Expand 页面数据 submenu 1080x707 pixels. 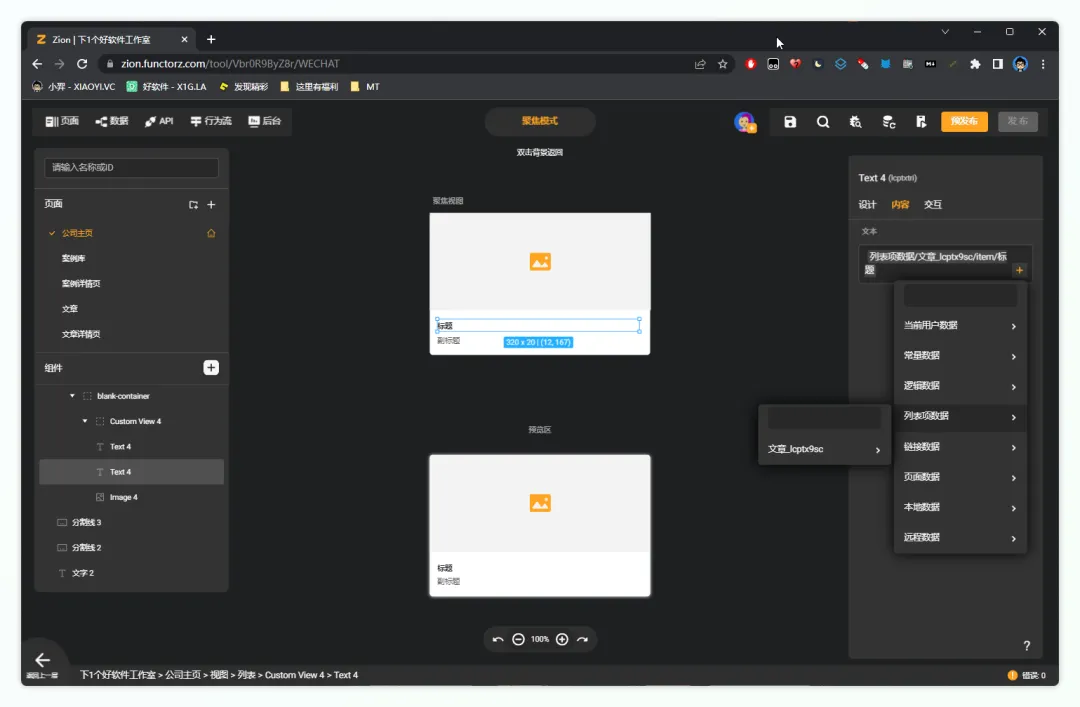[960, 477]
